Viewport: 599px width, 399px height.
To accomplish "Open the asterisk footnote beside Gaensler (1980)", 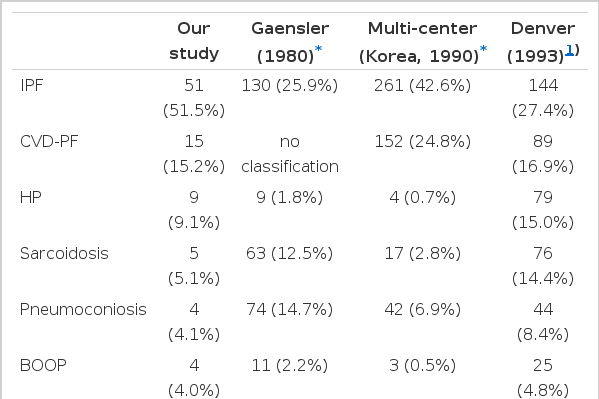I will (318, 49).
